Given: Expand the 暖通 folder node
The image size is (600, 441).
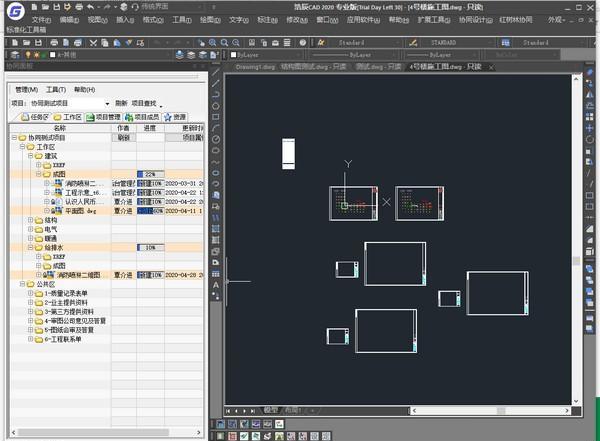Looking at the screenshot, I should tap(30, 238).
